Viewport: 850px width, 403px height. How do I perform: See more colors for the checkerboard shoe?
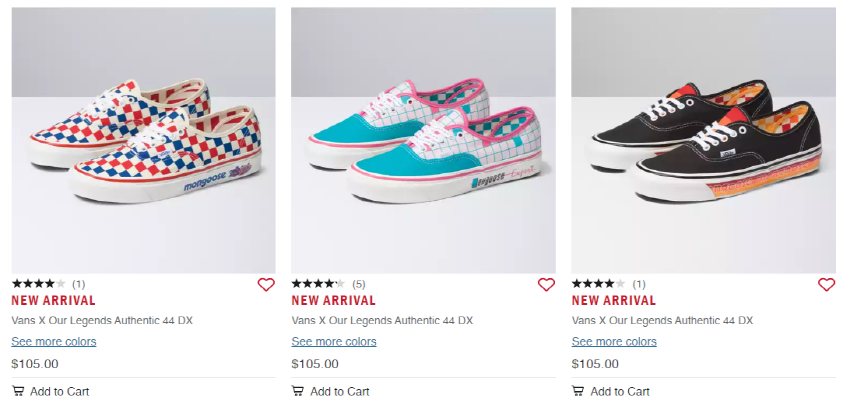[54, 342]
